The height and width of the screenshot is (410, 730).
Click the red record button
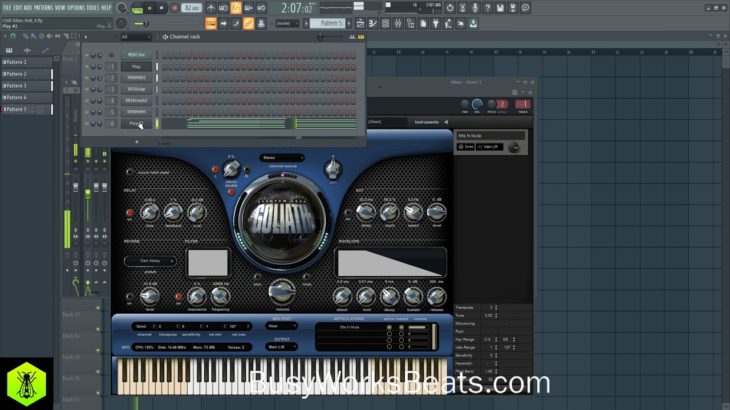click(x=175, y=8)
